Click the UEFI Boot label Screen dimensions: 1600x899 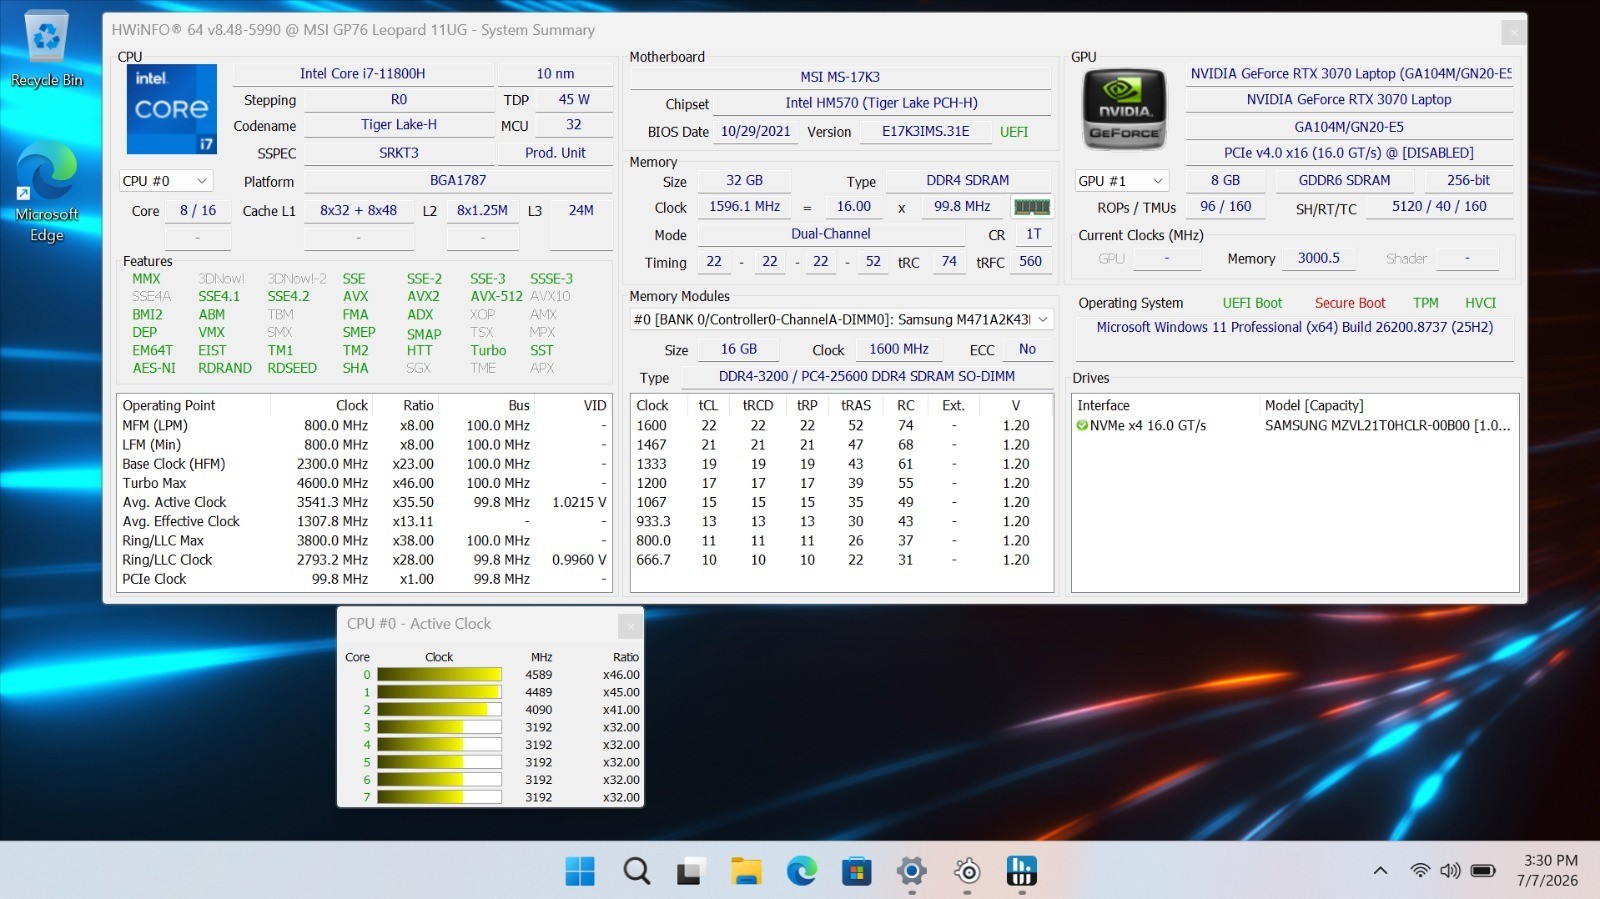1252,303
